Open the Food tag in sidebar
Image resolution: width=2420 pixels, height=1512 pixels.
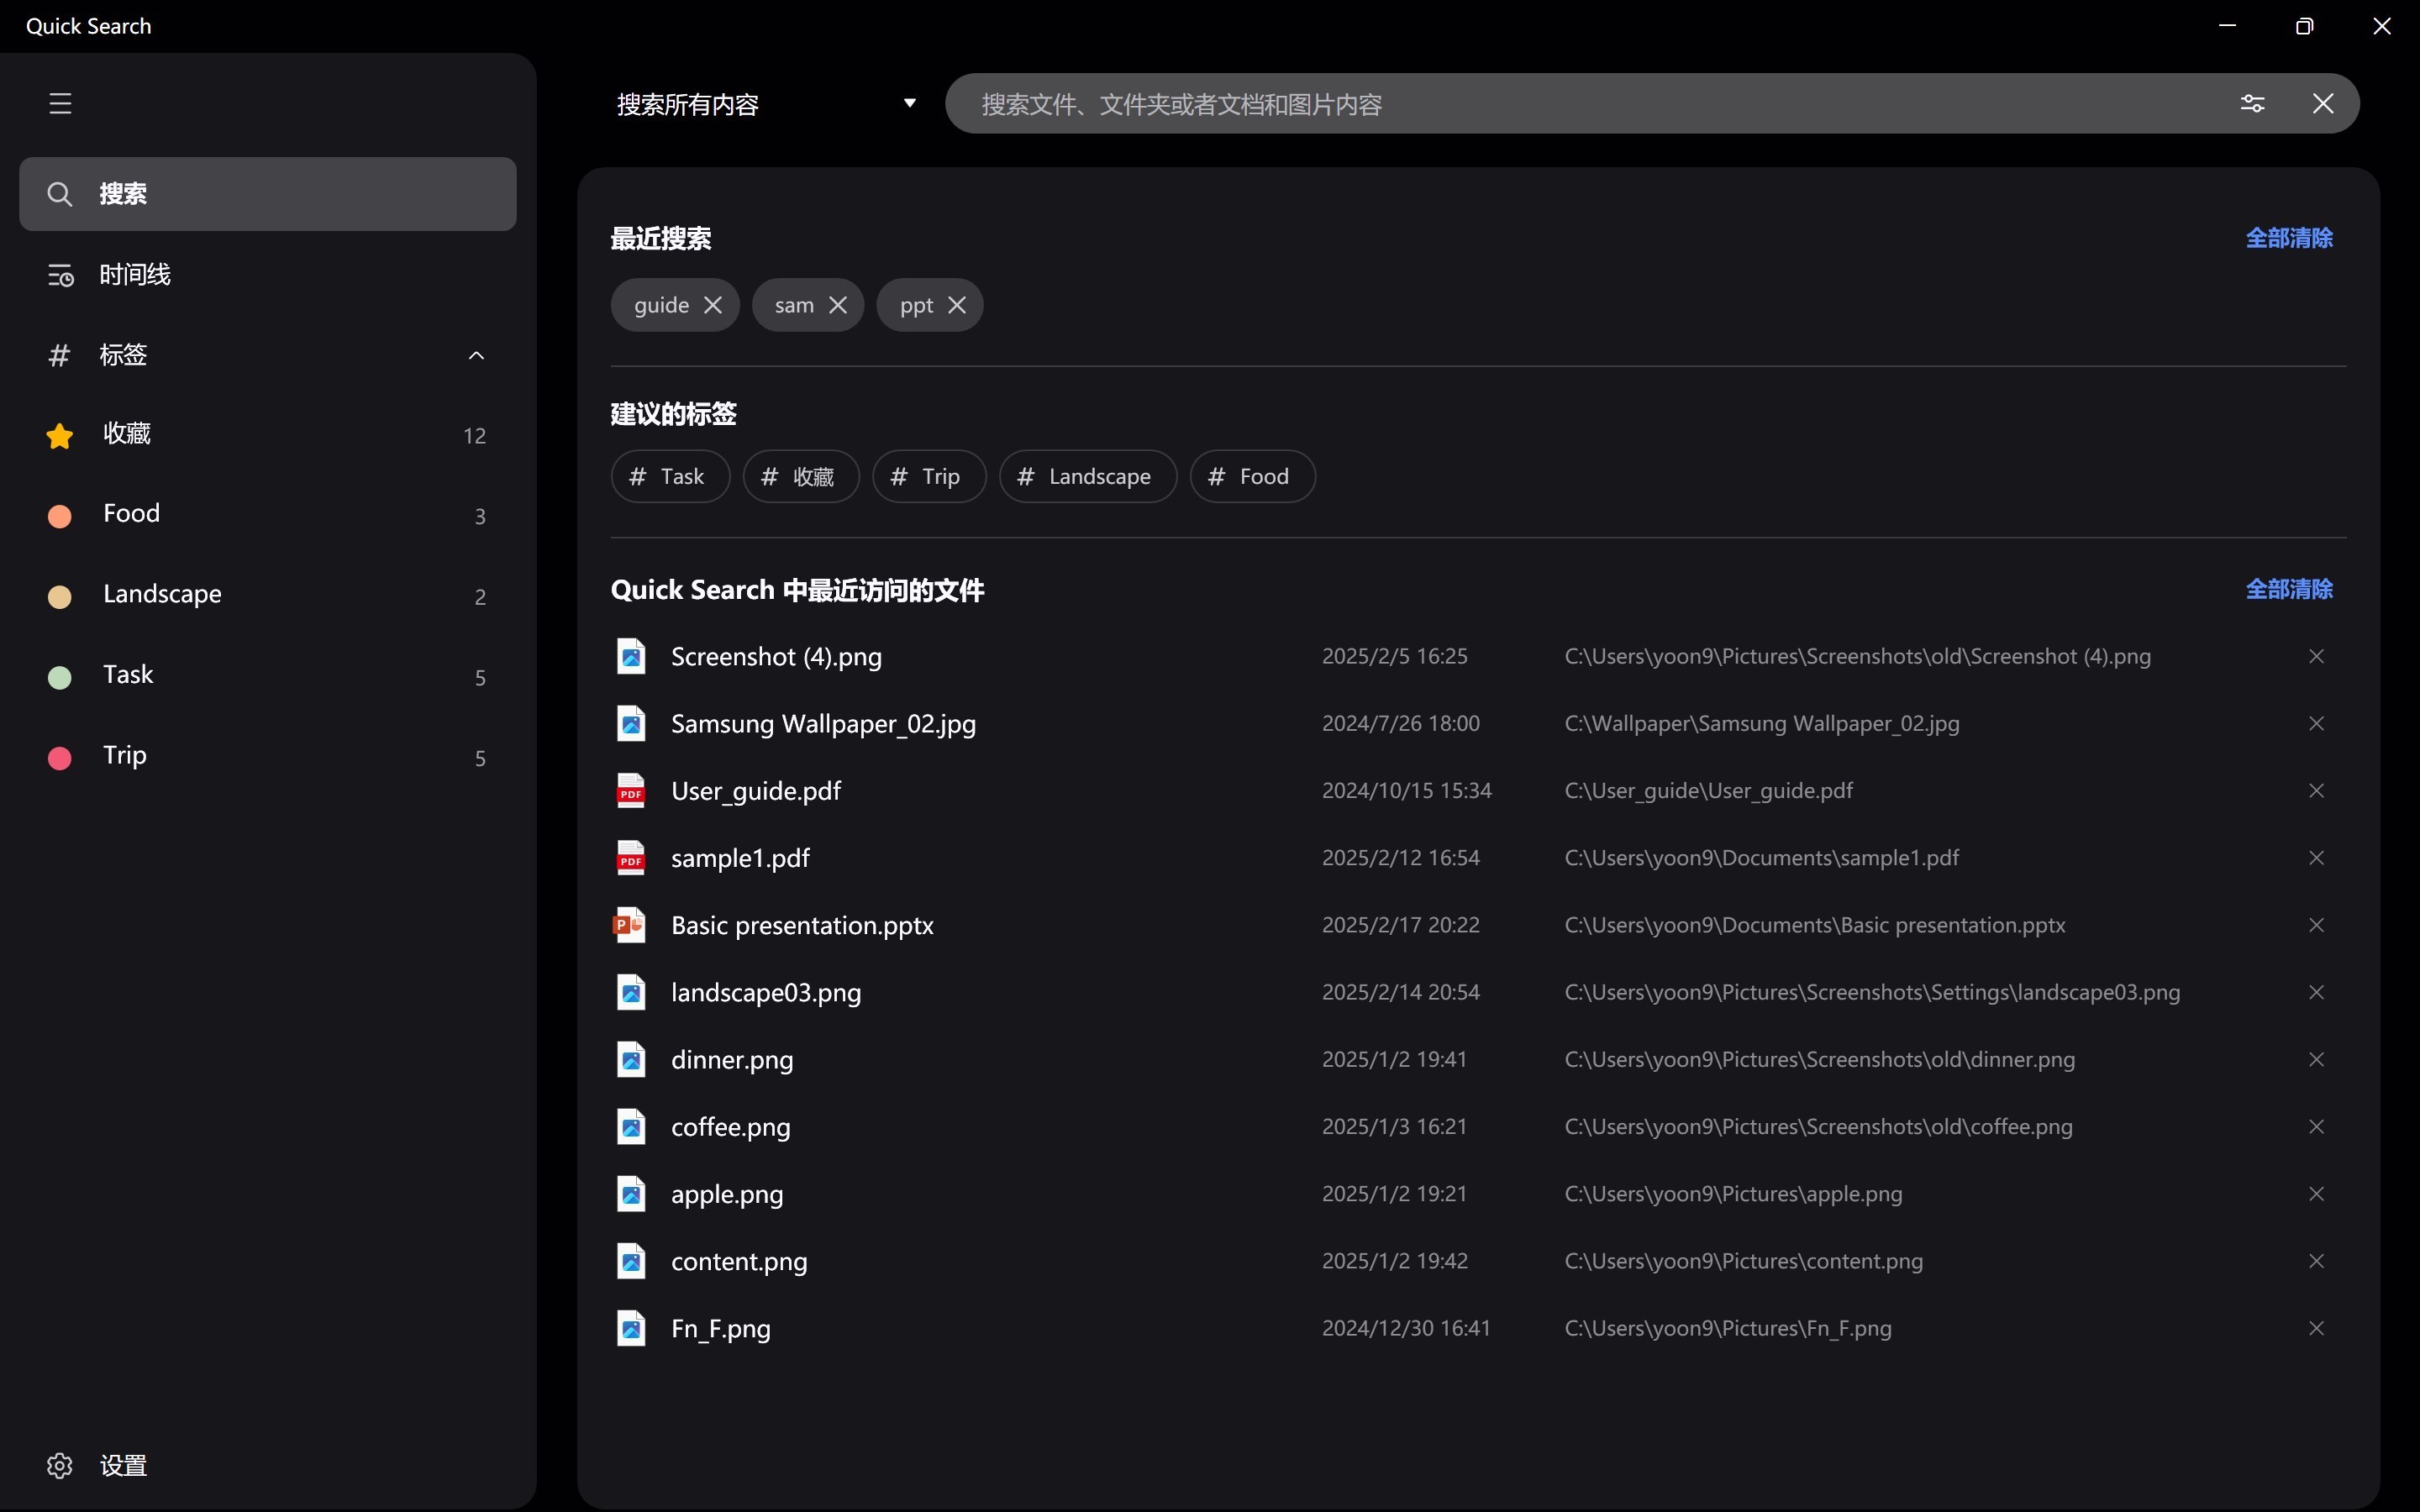(x=131, y=514)
